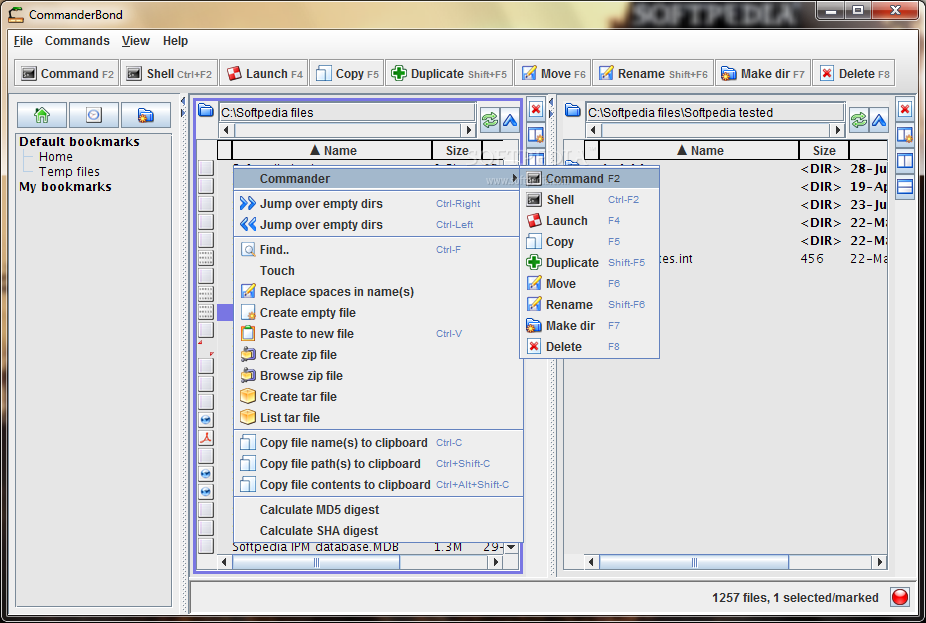The height and width of the screenshot is (623, 926).
Task: Choose Copy file name(s) to clipboard
Action: [x=378, y=443]
